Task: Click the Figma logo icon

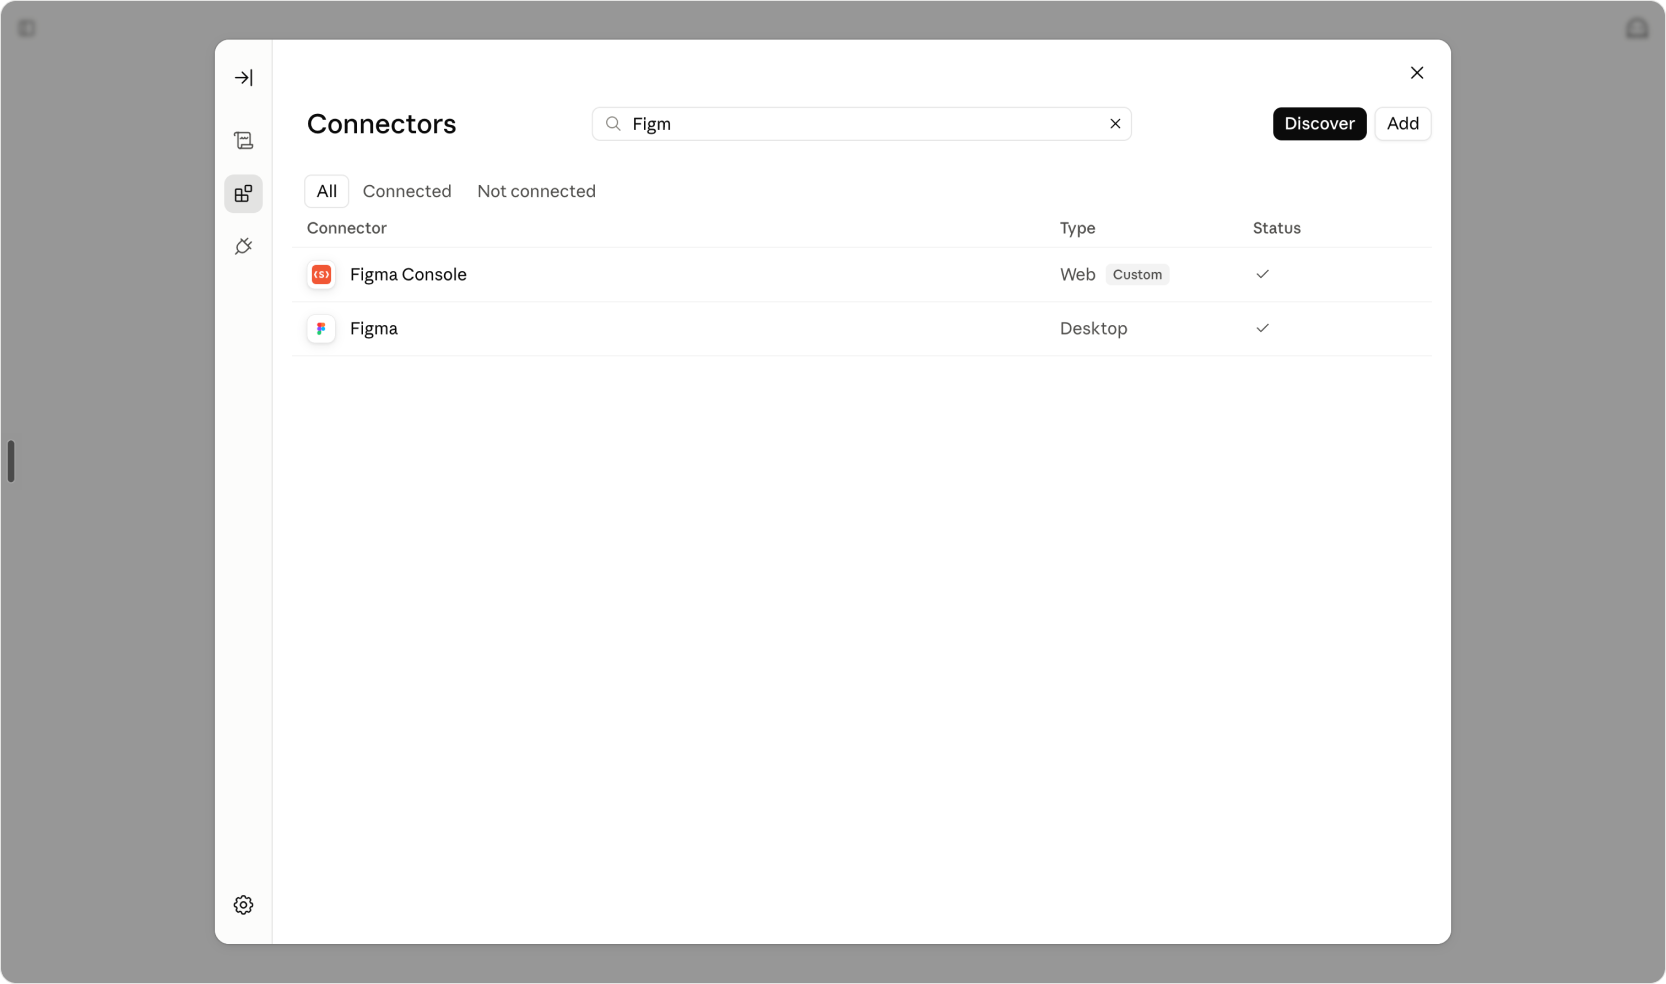Action: [x=321, y=329]
